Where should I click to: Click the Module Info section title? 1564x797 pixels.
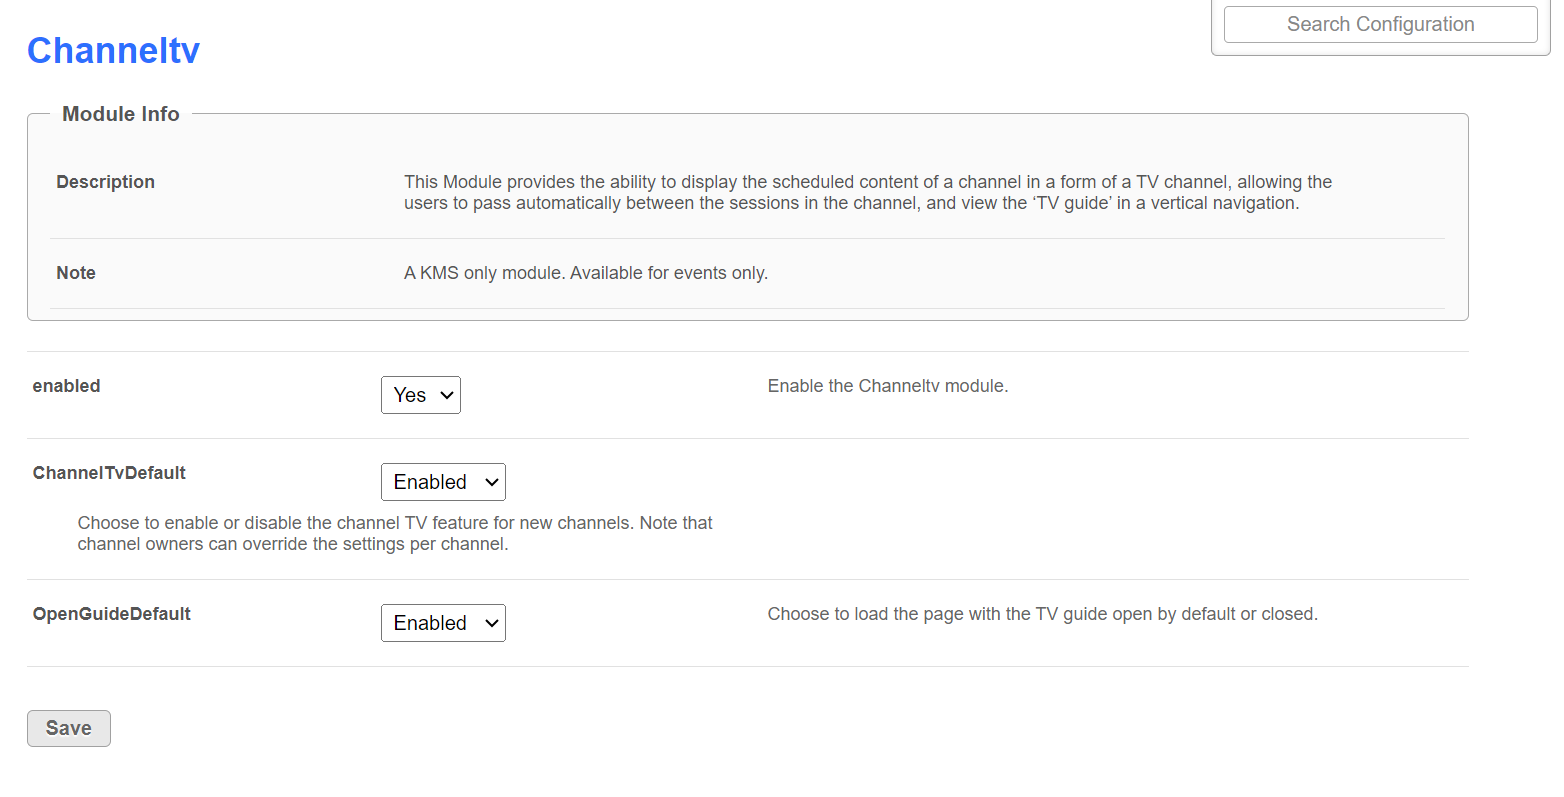pyautogui.click(x=121, y=114)
